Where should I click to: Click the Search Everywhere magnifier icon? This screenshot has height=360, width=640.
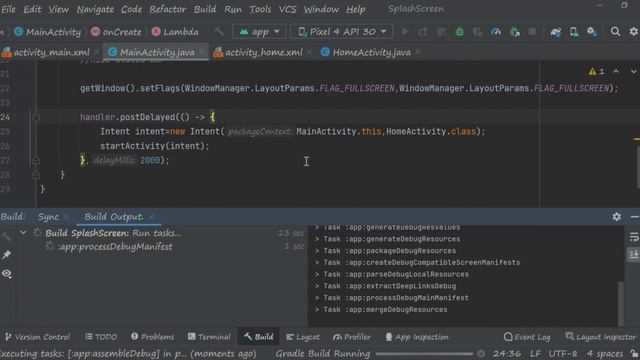point(616,31)
